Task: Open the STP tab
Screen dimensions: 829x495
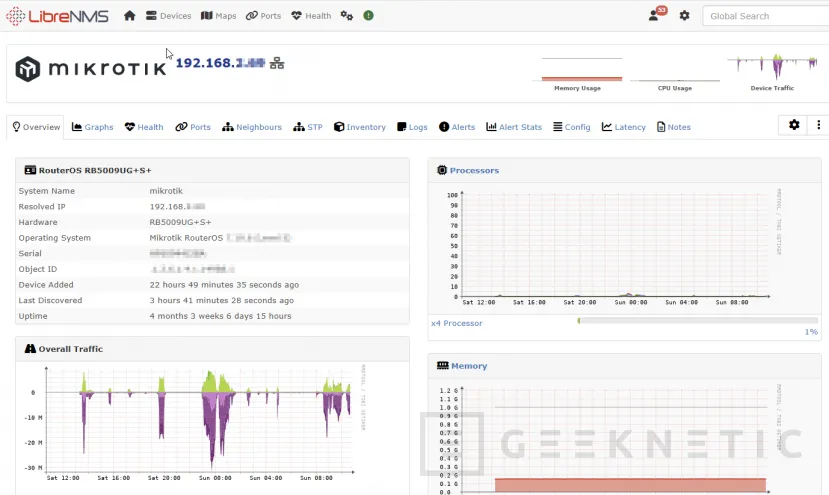Action: (308, 127)
